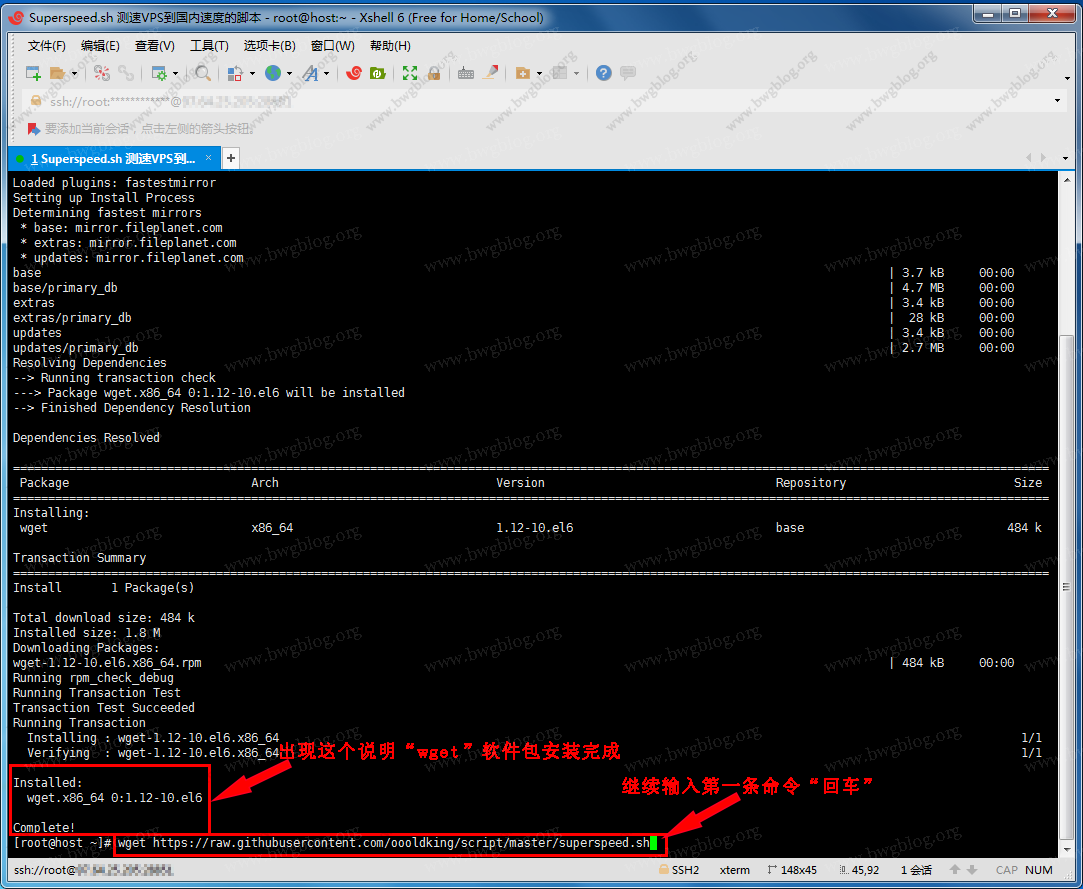Open the session Properties gear icon

point(159,73)
